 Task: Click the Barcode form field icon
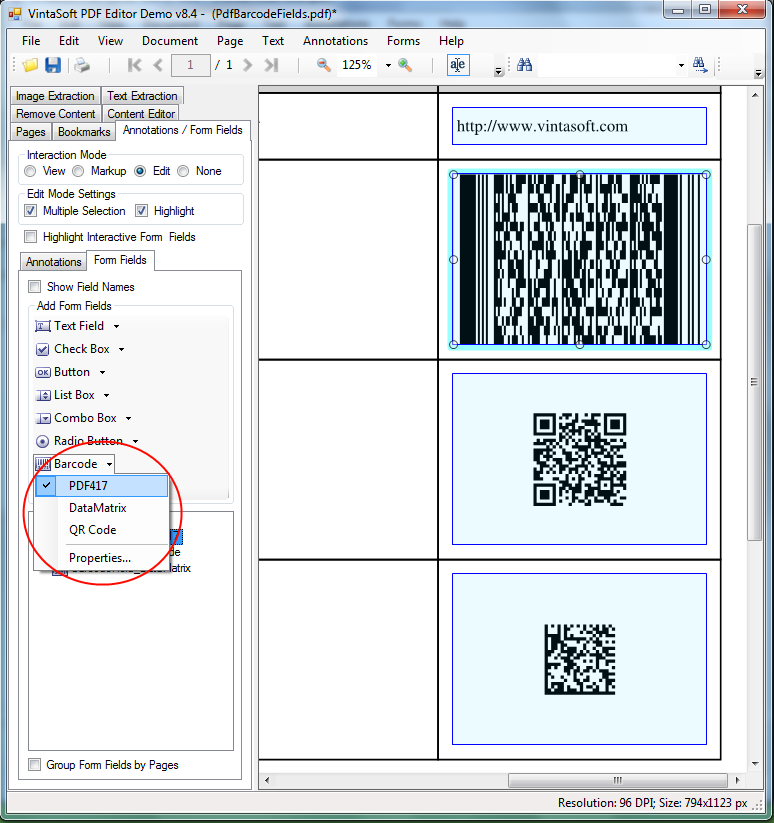pyautogui.click(x=43, y=464)
